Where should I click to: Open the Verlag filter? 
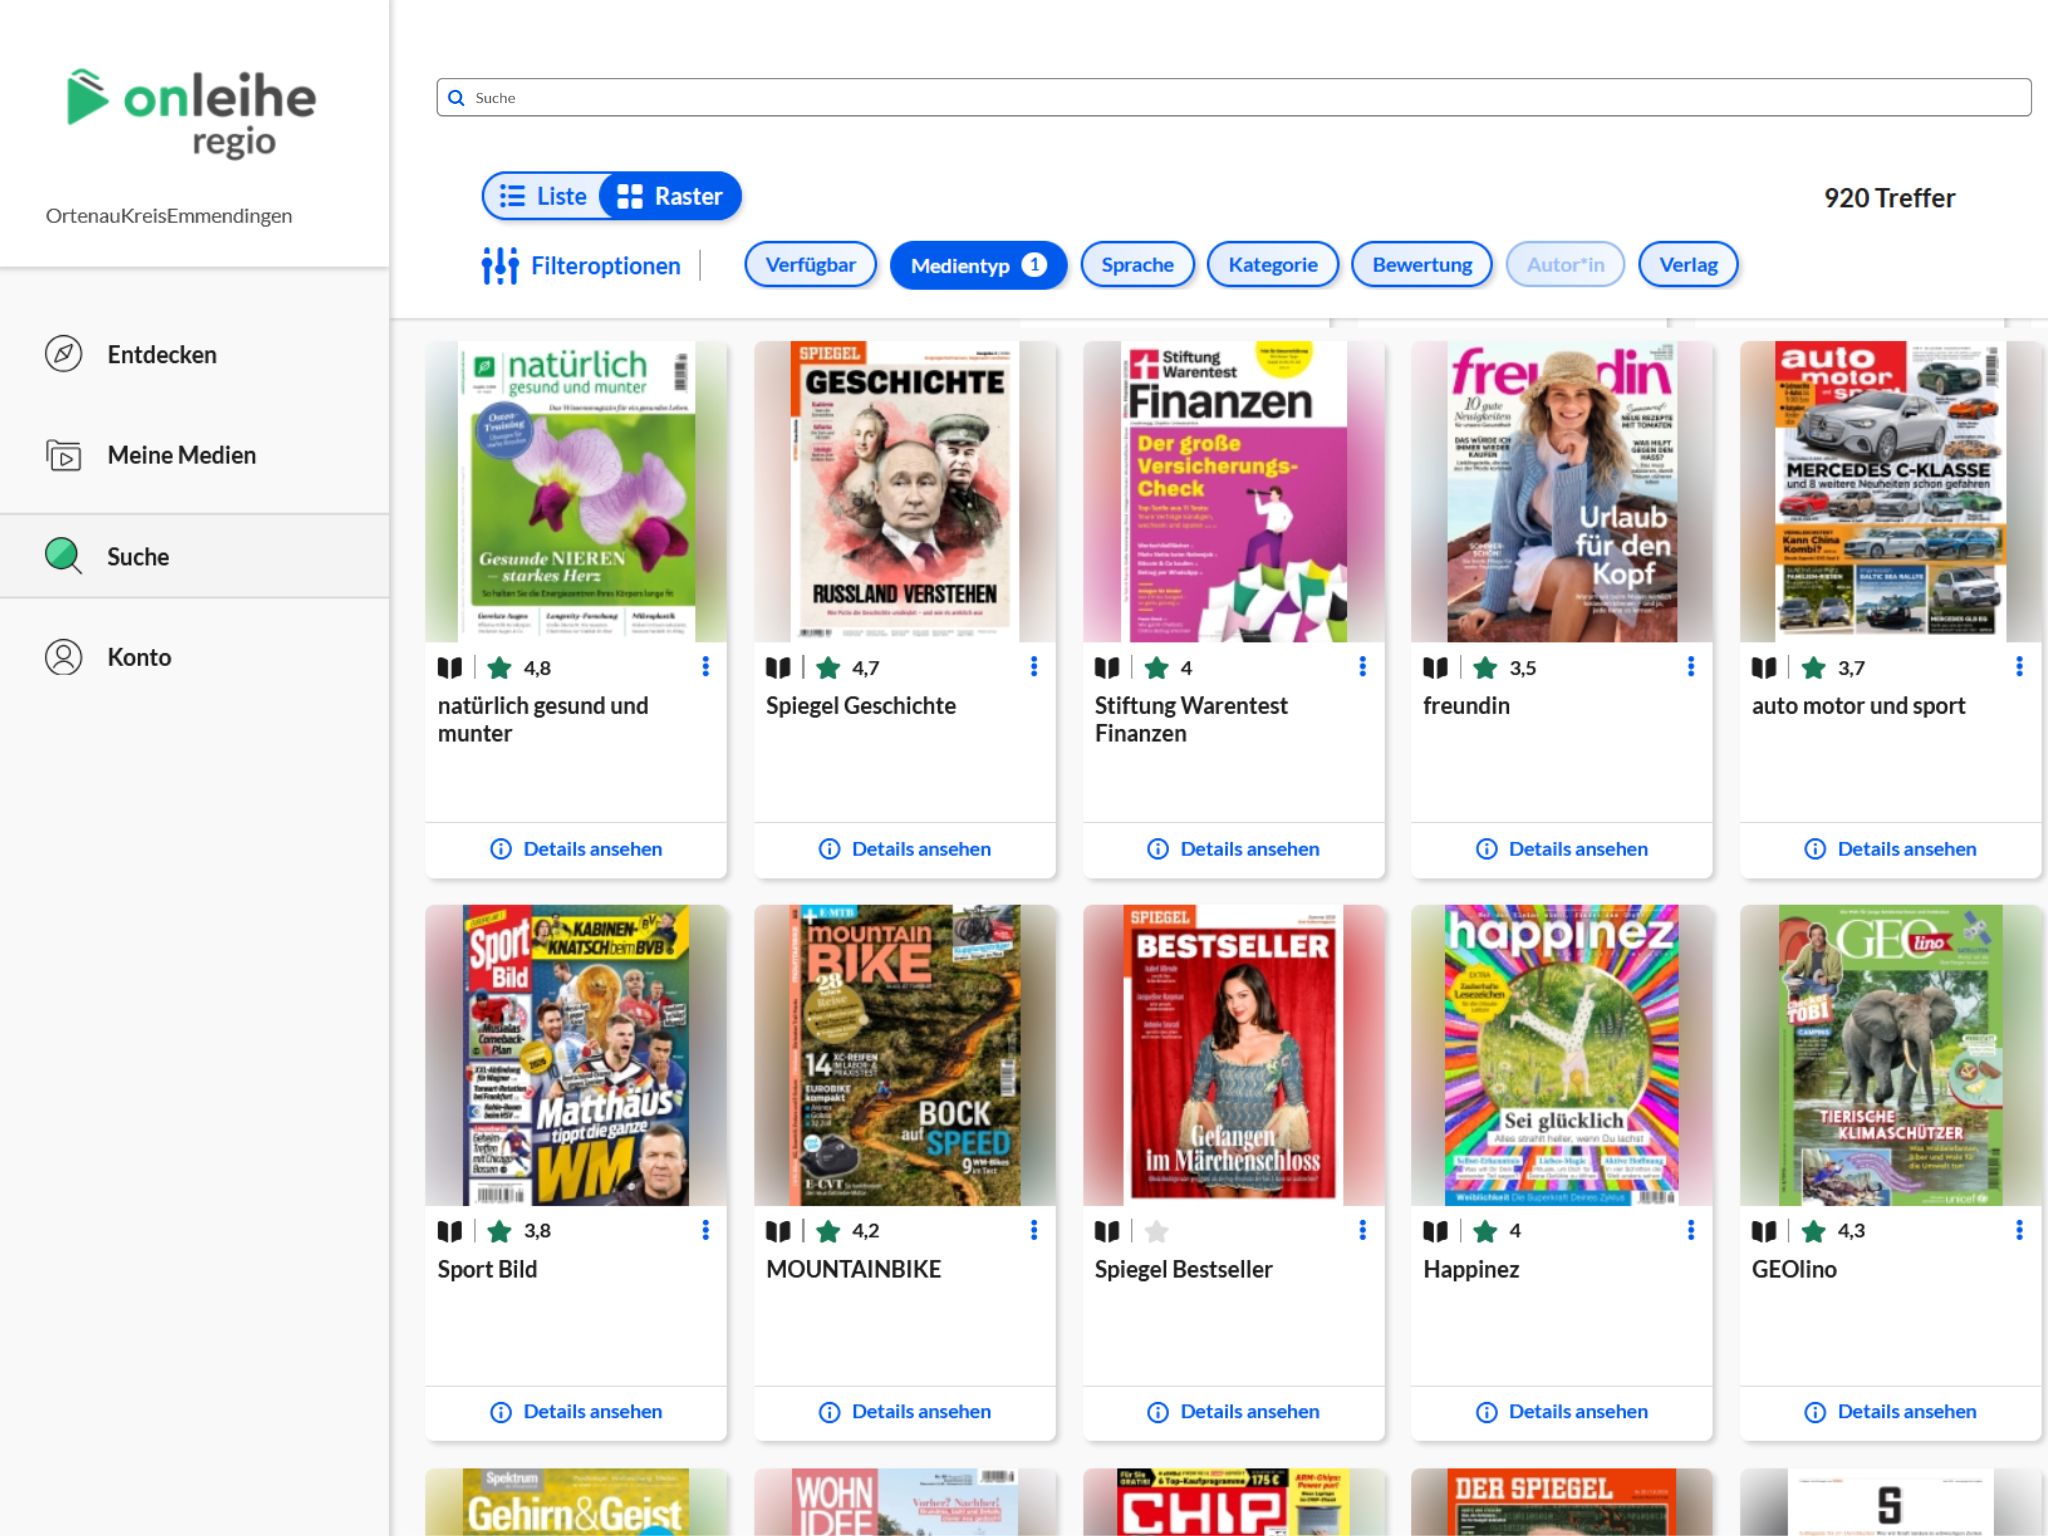coord(1688,265)
